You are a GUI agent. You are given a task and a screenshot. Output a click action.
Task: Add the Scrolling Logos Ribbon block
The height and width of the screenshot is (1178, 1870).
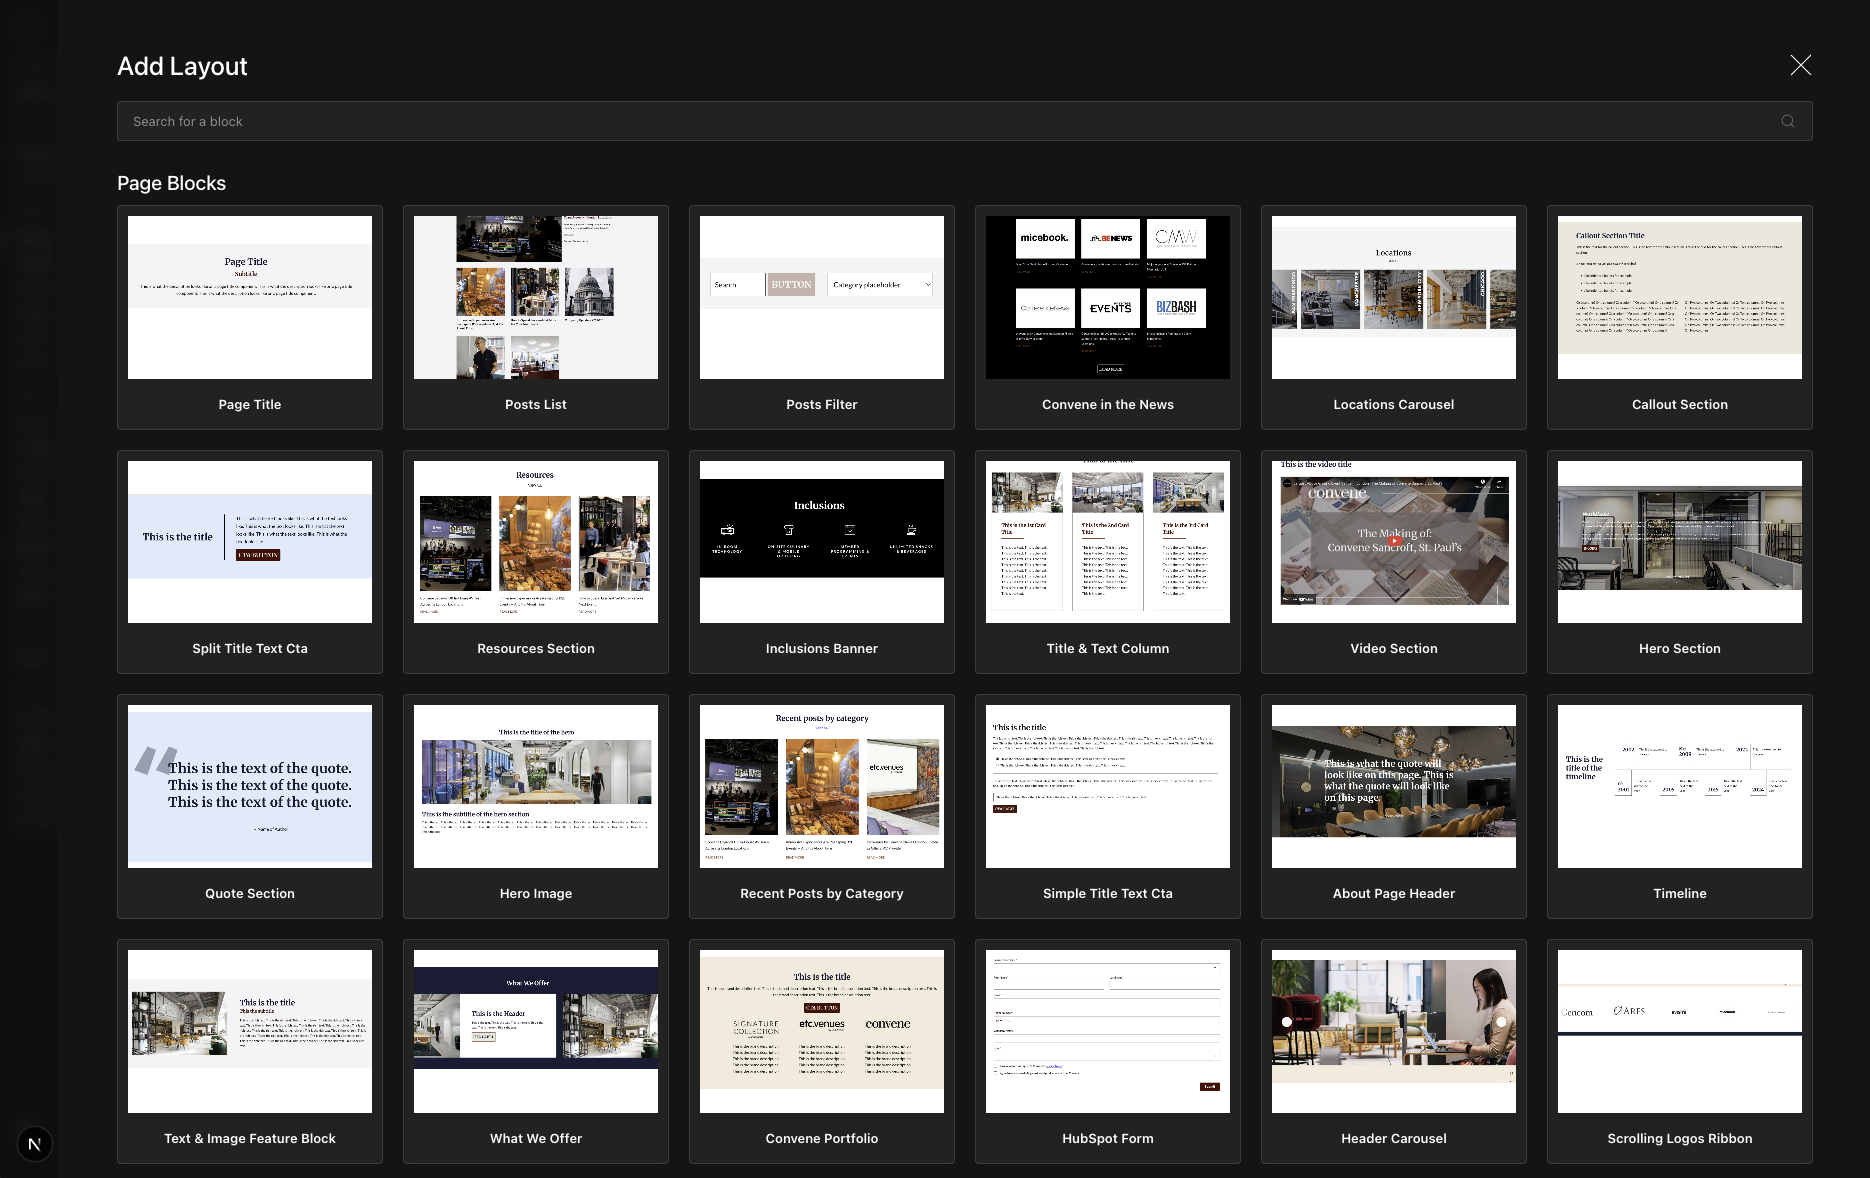click(x=1679, y=1052)
